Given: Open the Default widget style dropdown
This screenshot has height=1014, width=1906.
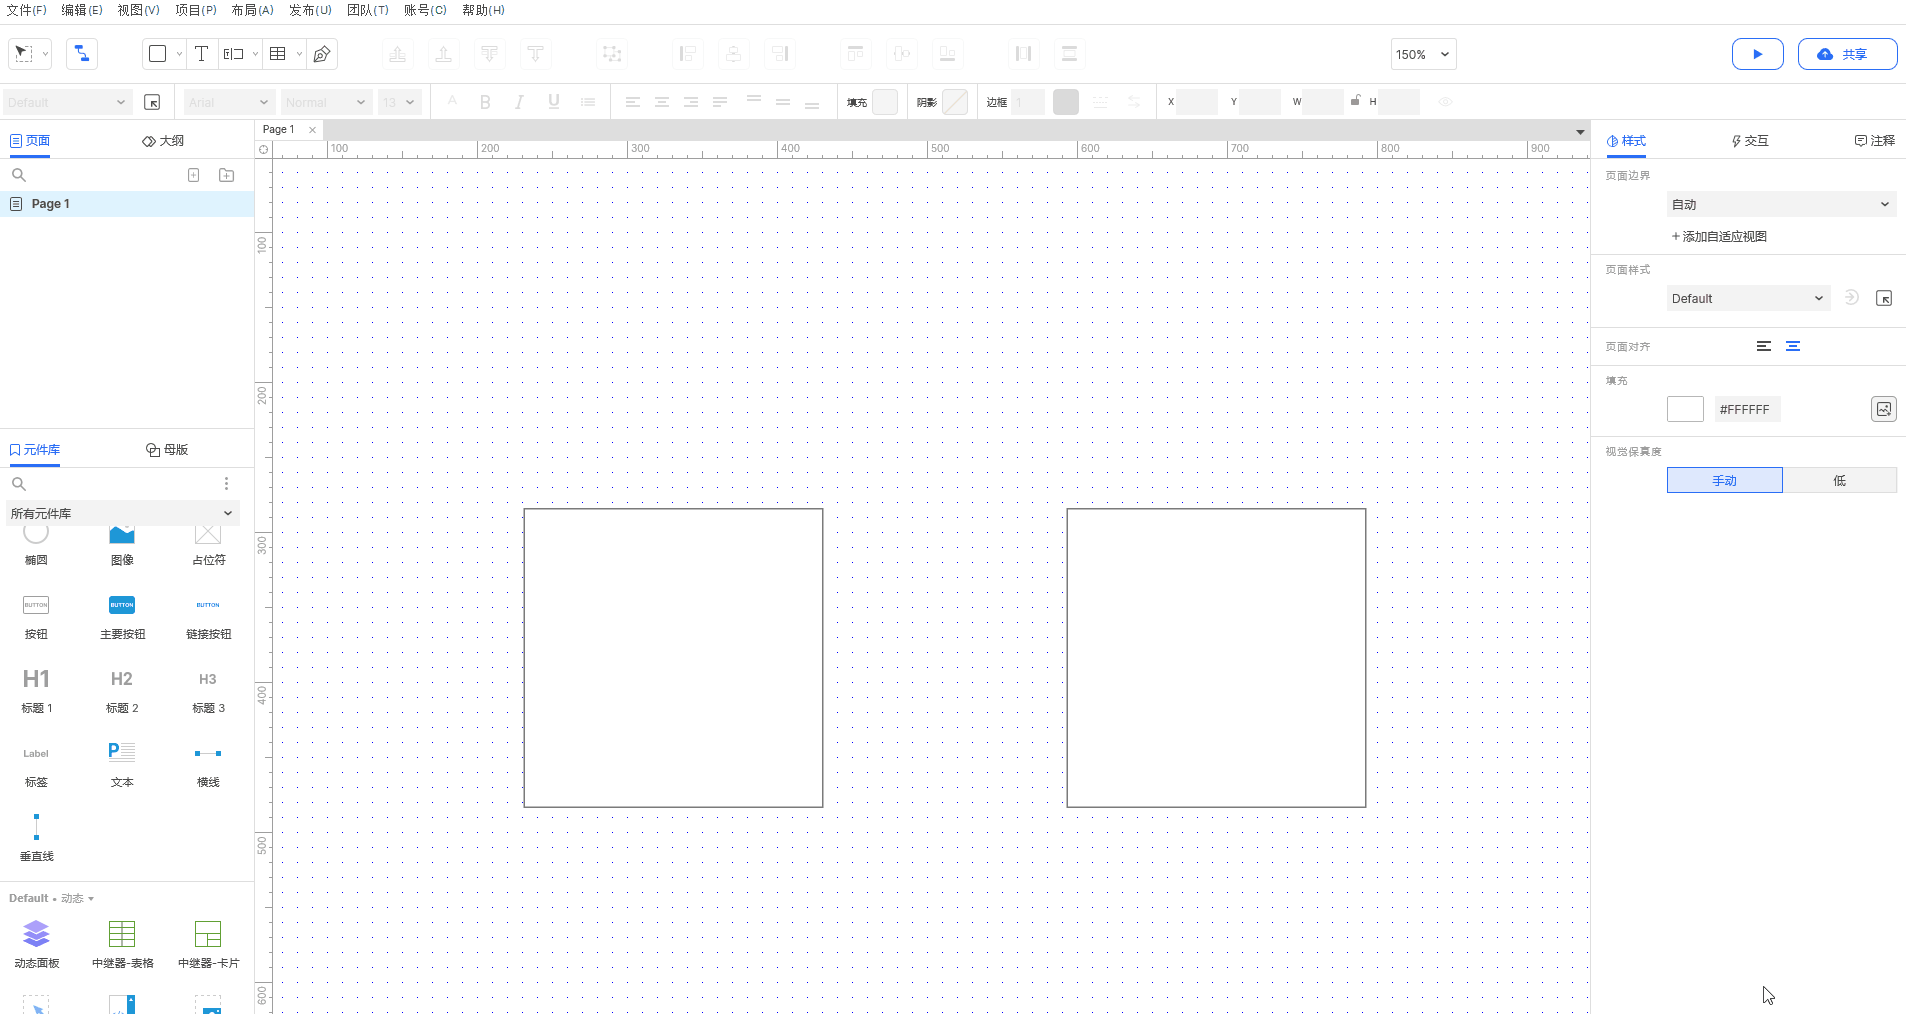Looking at the screenshot, I should point(66,102).
